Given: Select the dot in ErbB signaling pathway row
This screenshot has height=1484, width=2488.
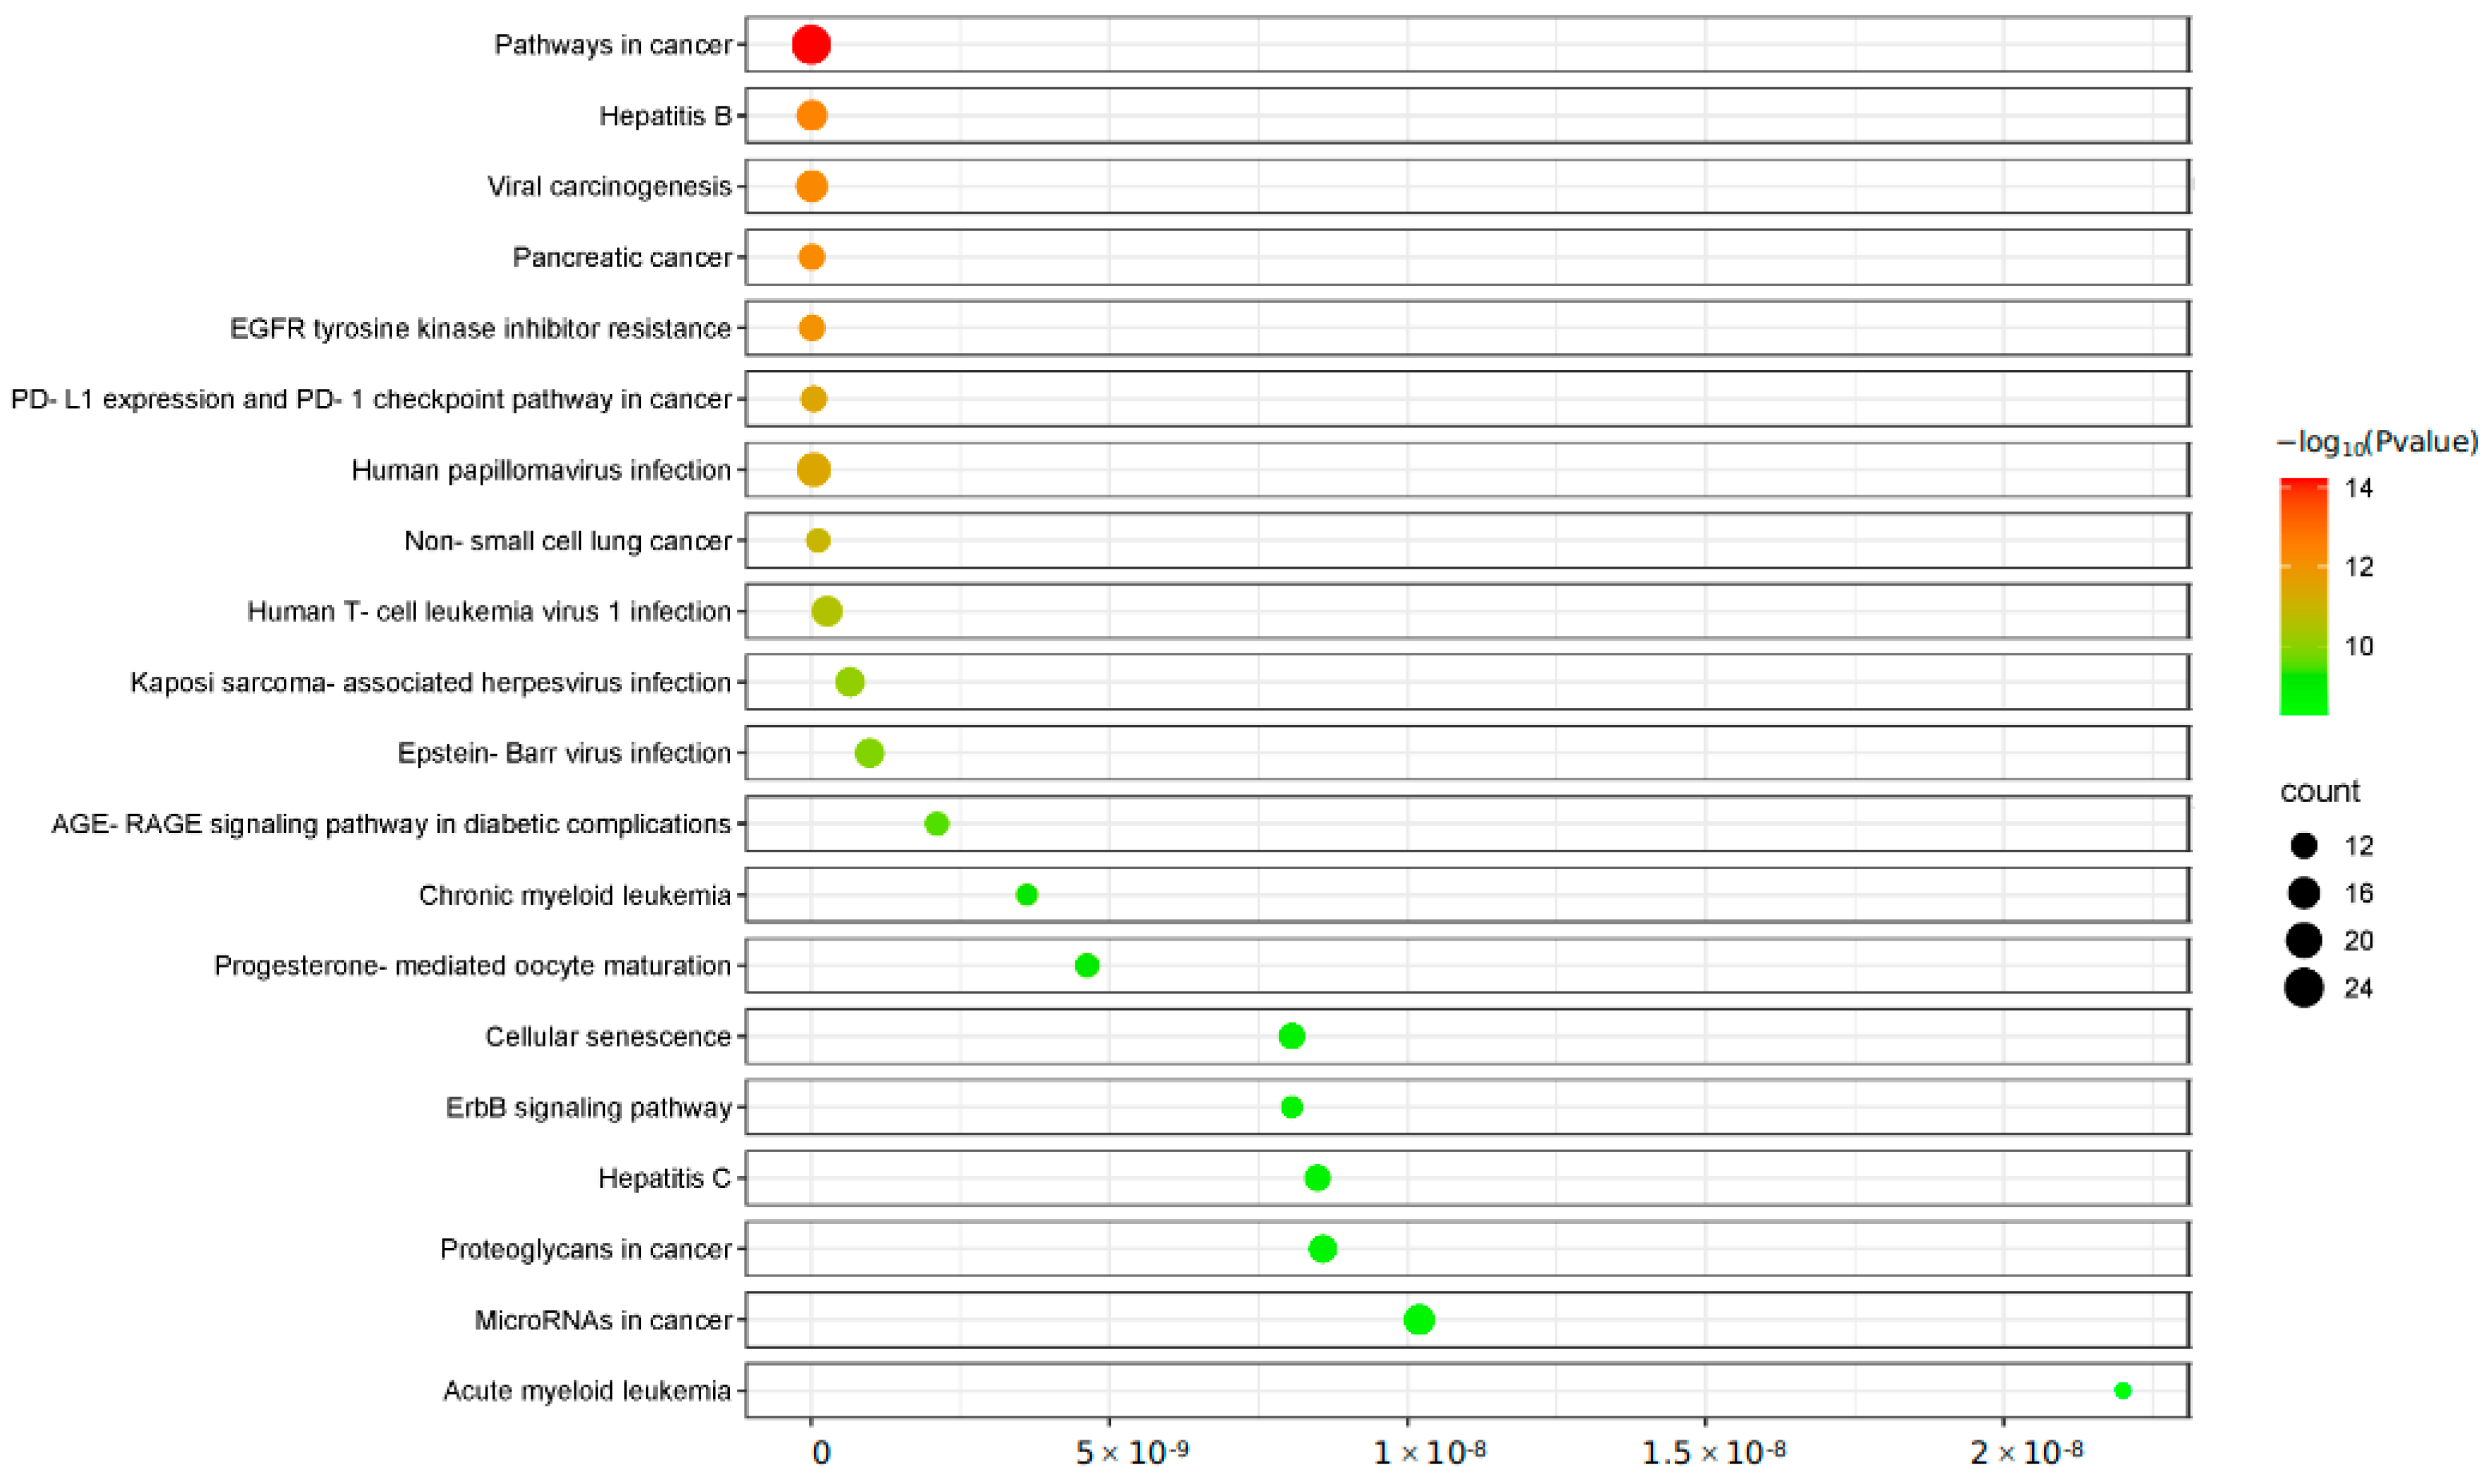Looking at the screenshot, I should 1292,1108.
